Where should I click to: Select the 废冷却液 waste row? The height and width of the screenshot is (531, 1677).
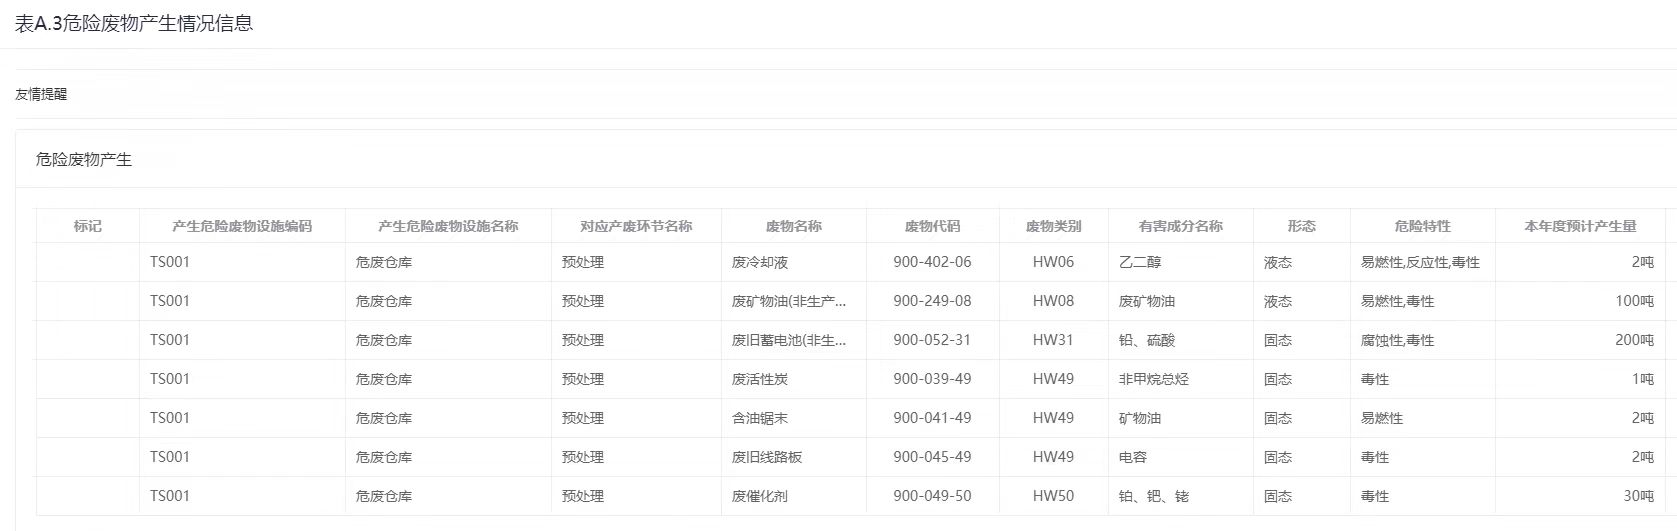pyautogui.click(x=760, y=262)
